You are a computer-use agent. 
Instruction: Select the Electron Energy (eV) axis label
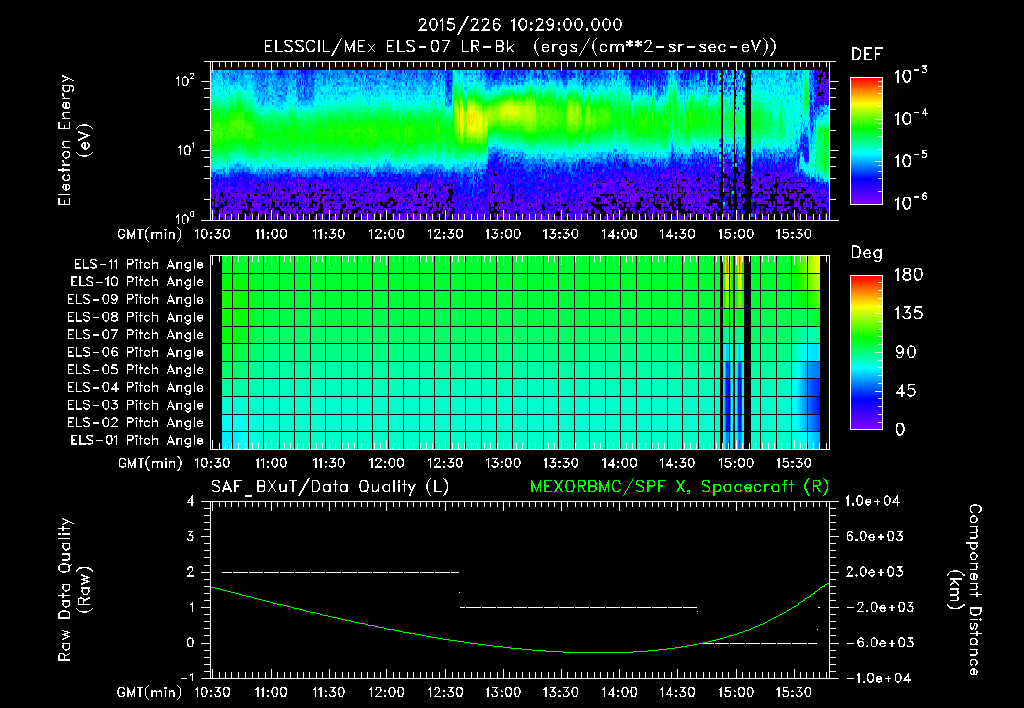pyautogui.click(x=74, y=140)
